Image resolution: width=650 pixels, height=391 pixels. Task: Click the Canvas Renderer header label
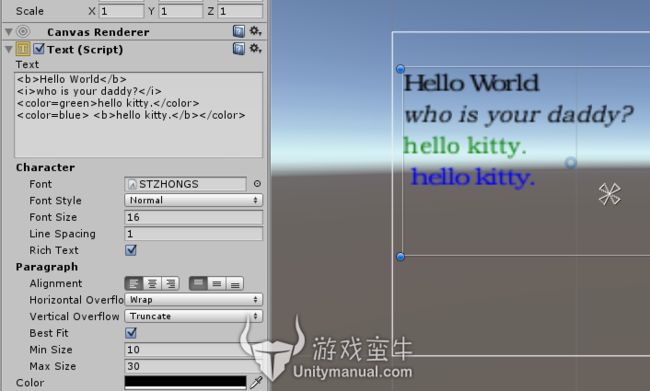[98, 32]
